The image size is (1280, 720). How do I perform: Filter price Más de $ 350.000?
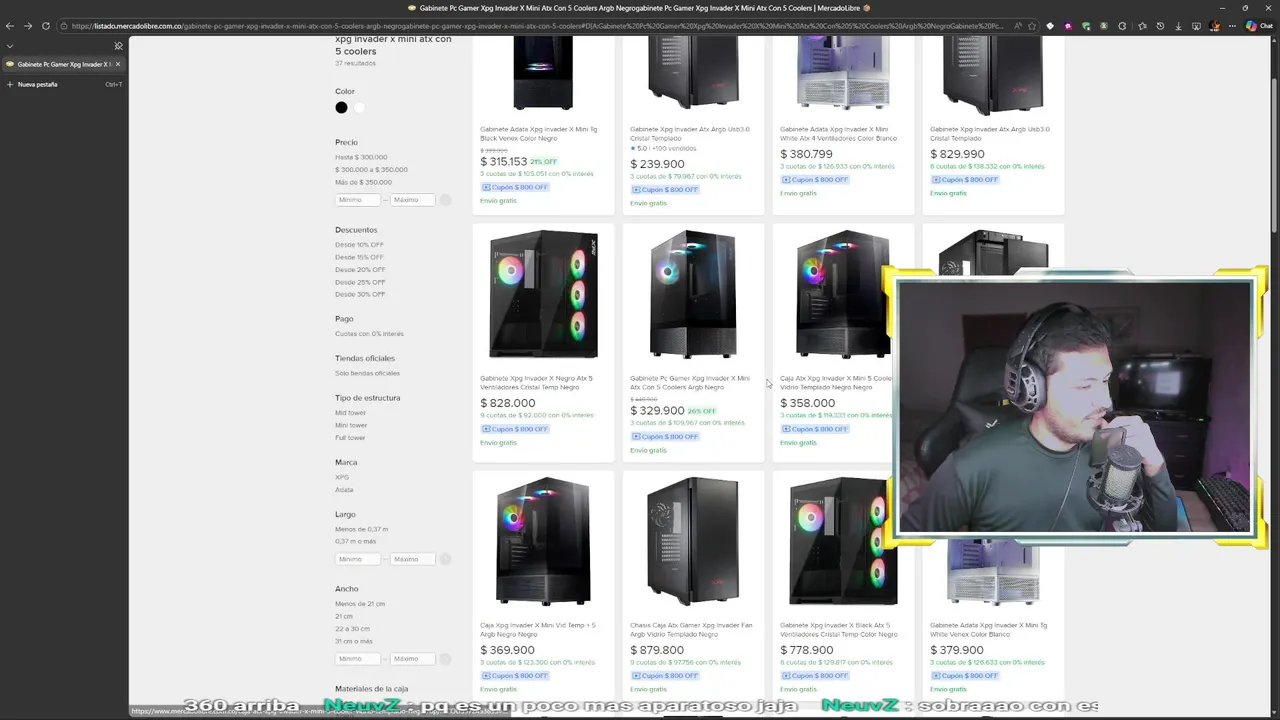[x=363, y=182]
